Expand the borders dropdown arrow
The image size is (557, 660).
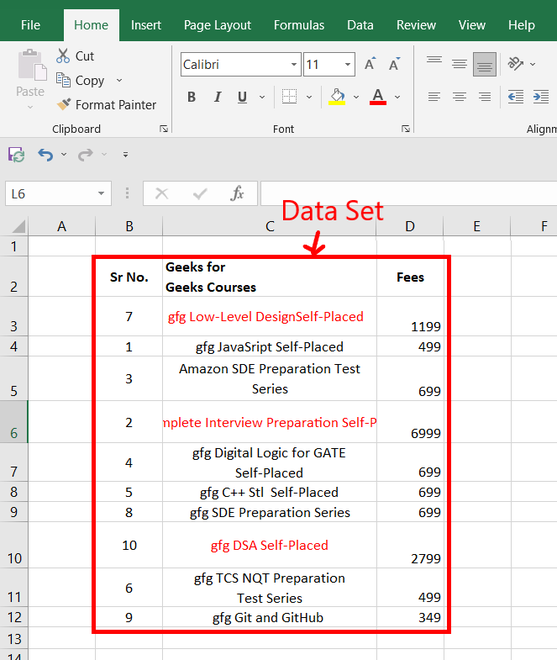coord(309,97)
